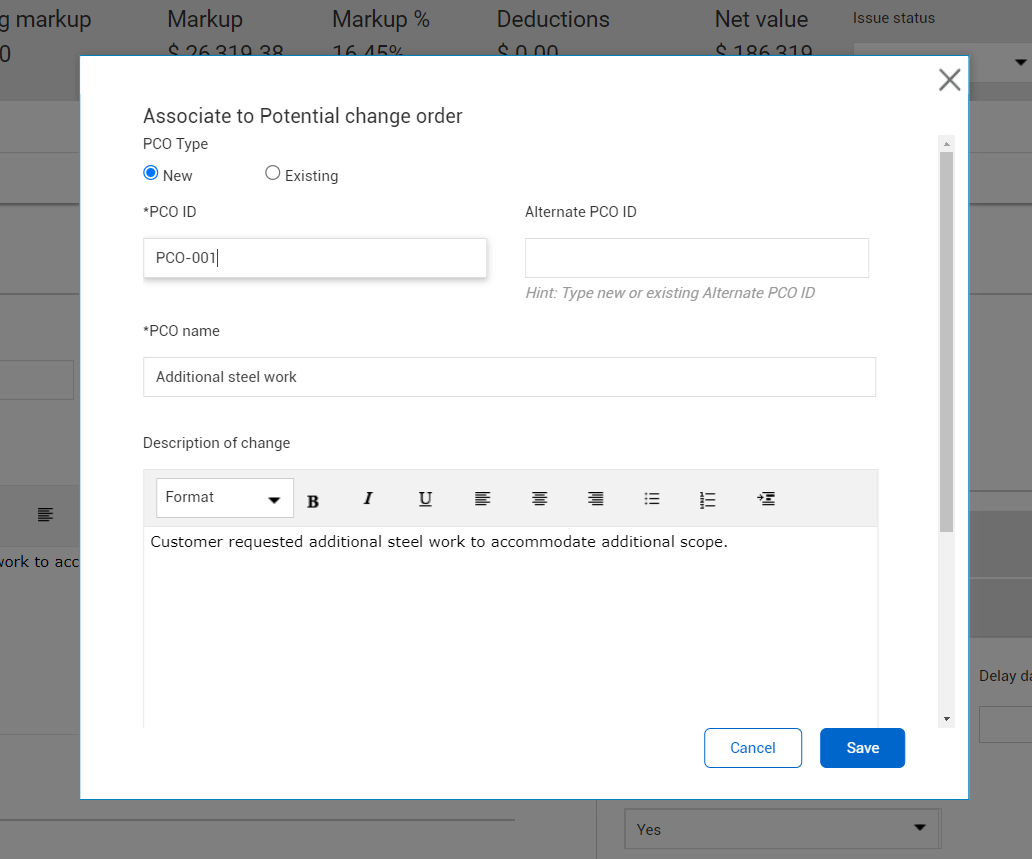Create a bulleted list in the description
This screenshot has width=1032, height=859.
[x=652, y=499]
